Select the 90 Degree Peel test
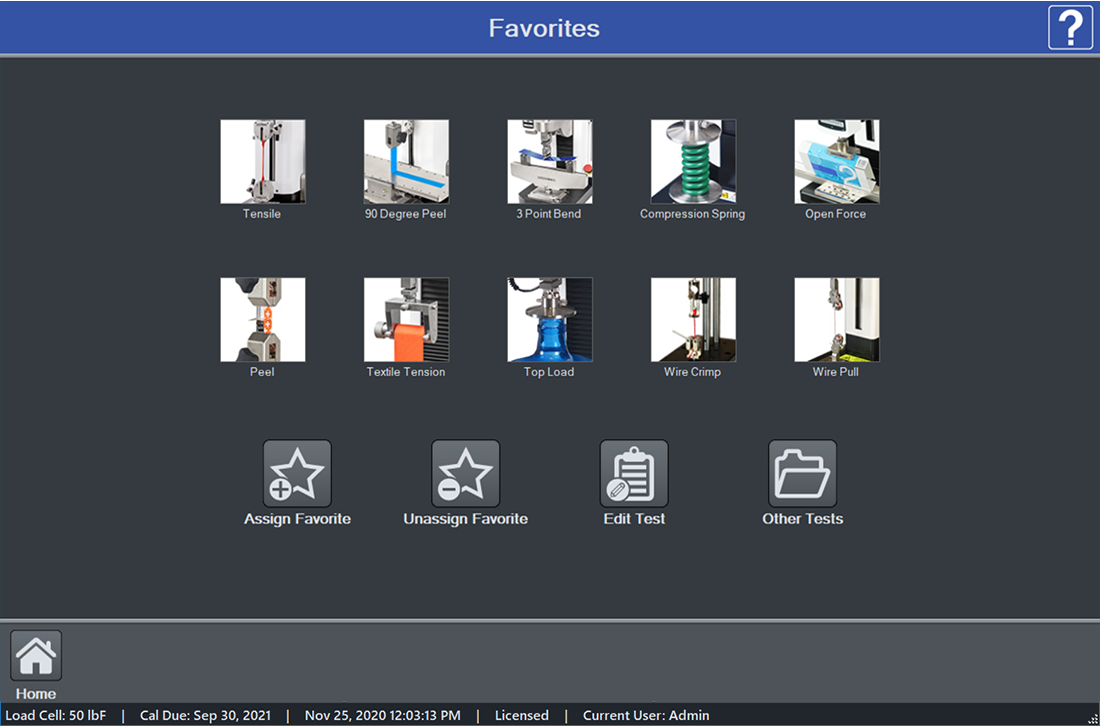This screenshot has height=726, width=1100. coord(406,162)
